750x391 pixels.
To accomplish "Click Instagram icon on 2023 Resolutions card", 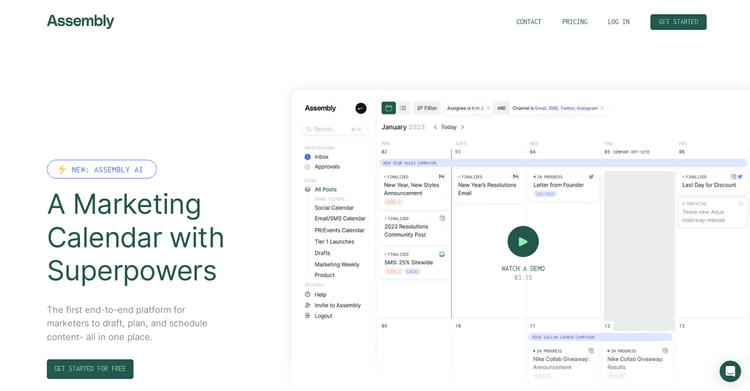I will pyautogui.click(x=442, y=218).
